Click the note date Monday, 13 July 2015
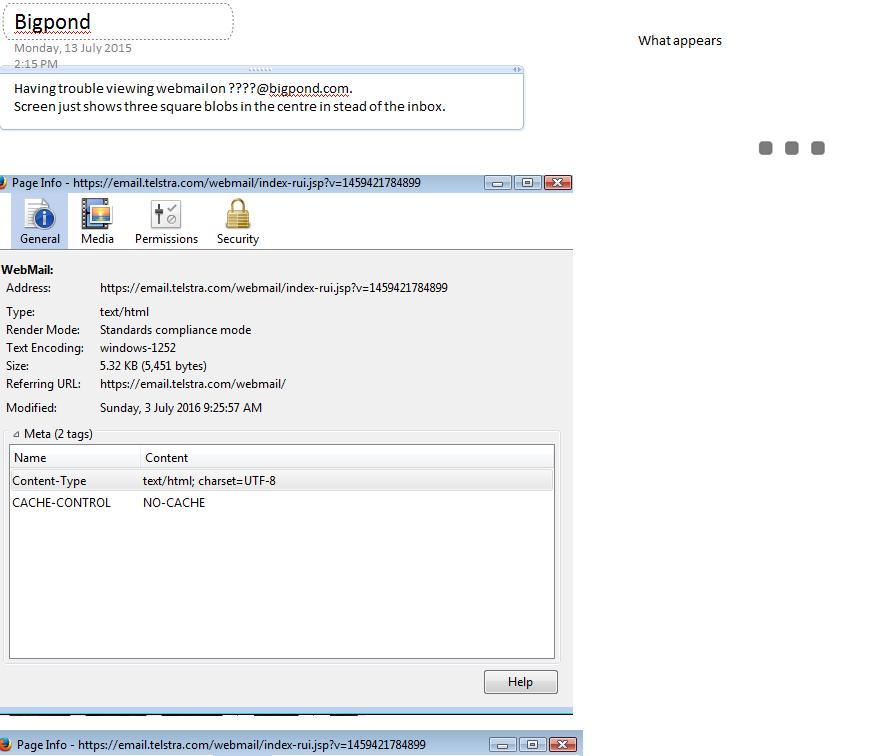Viewport: 885px width, 756px height. [73, 48]
